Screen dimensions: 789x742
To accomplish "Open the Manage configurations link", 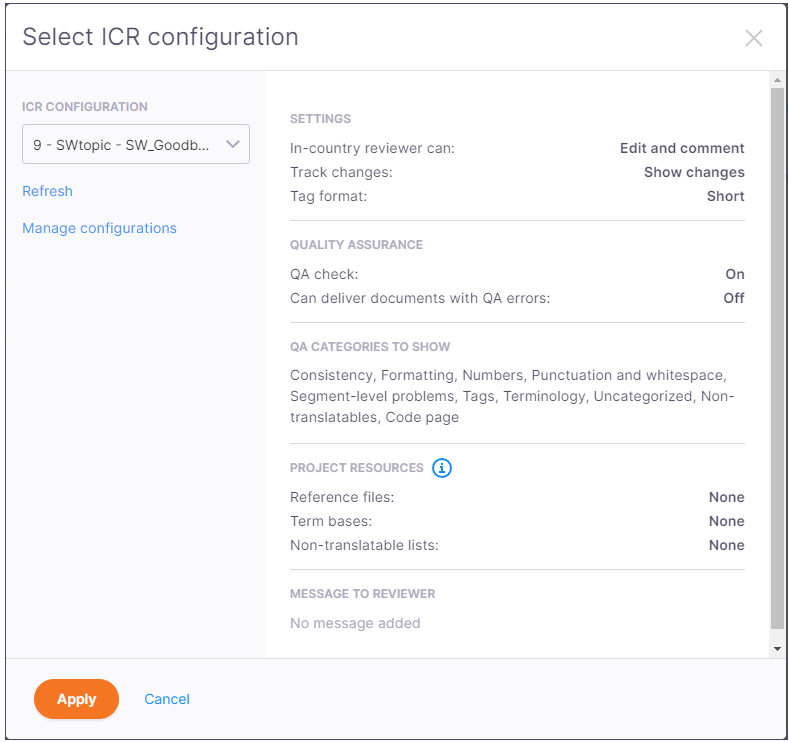I will tap(99, 228).
